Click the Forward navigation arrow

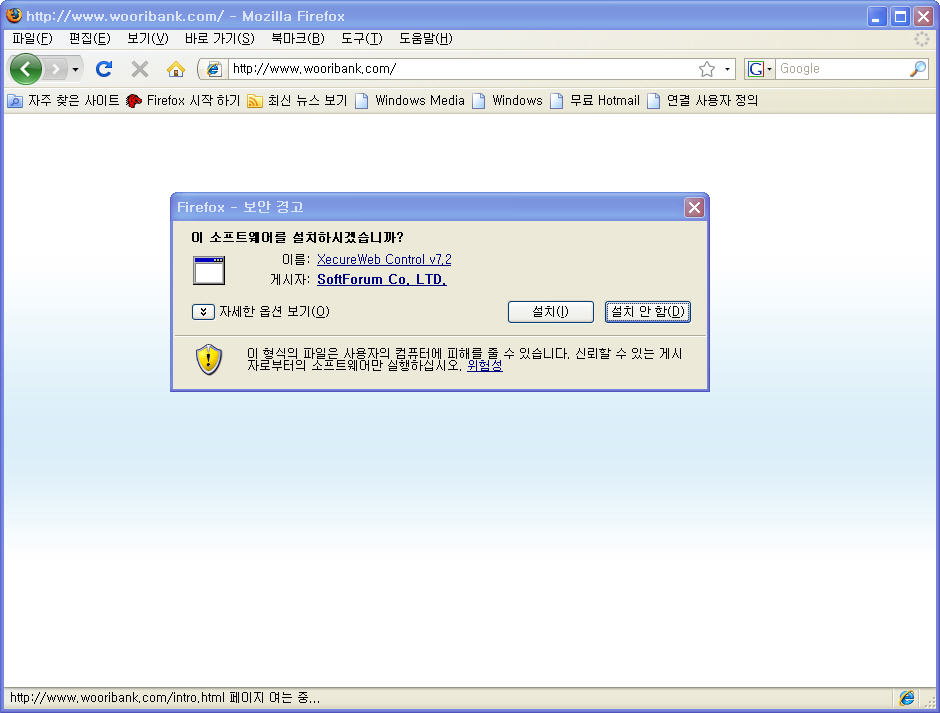tap(56, 69)
